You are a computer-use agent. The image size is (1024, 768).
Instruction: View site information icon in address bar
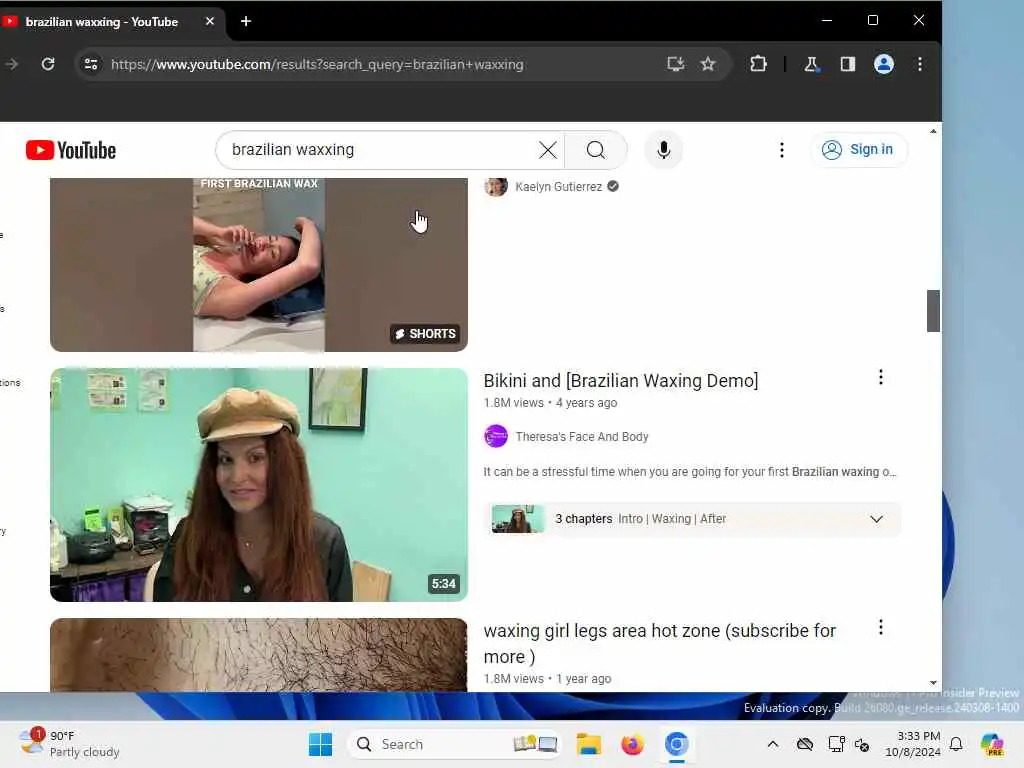91,64
